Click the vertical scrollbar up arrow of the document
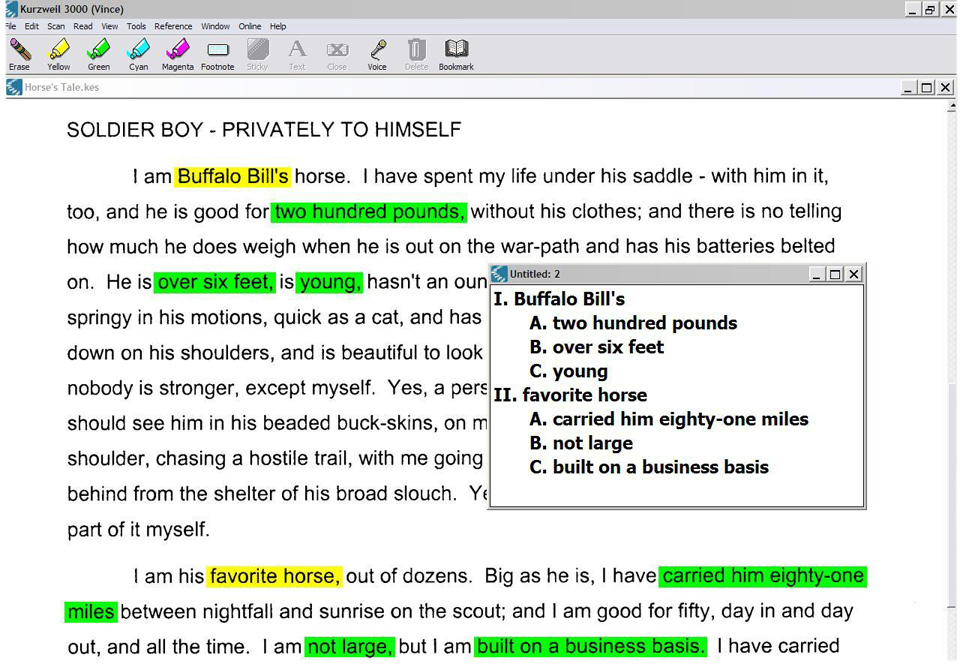Viewport: 960px width, 670px height. click(952, 107)
